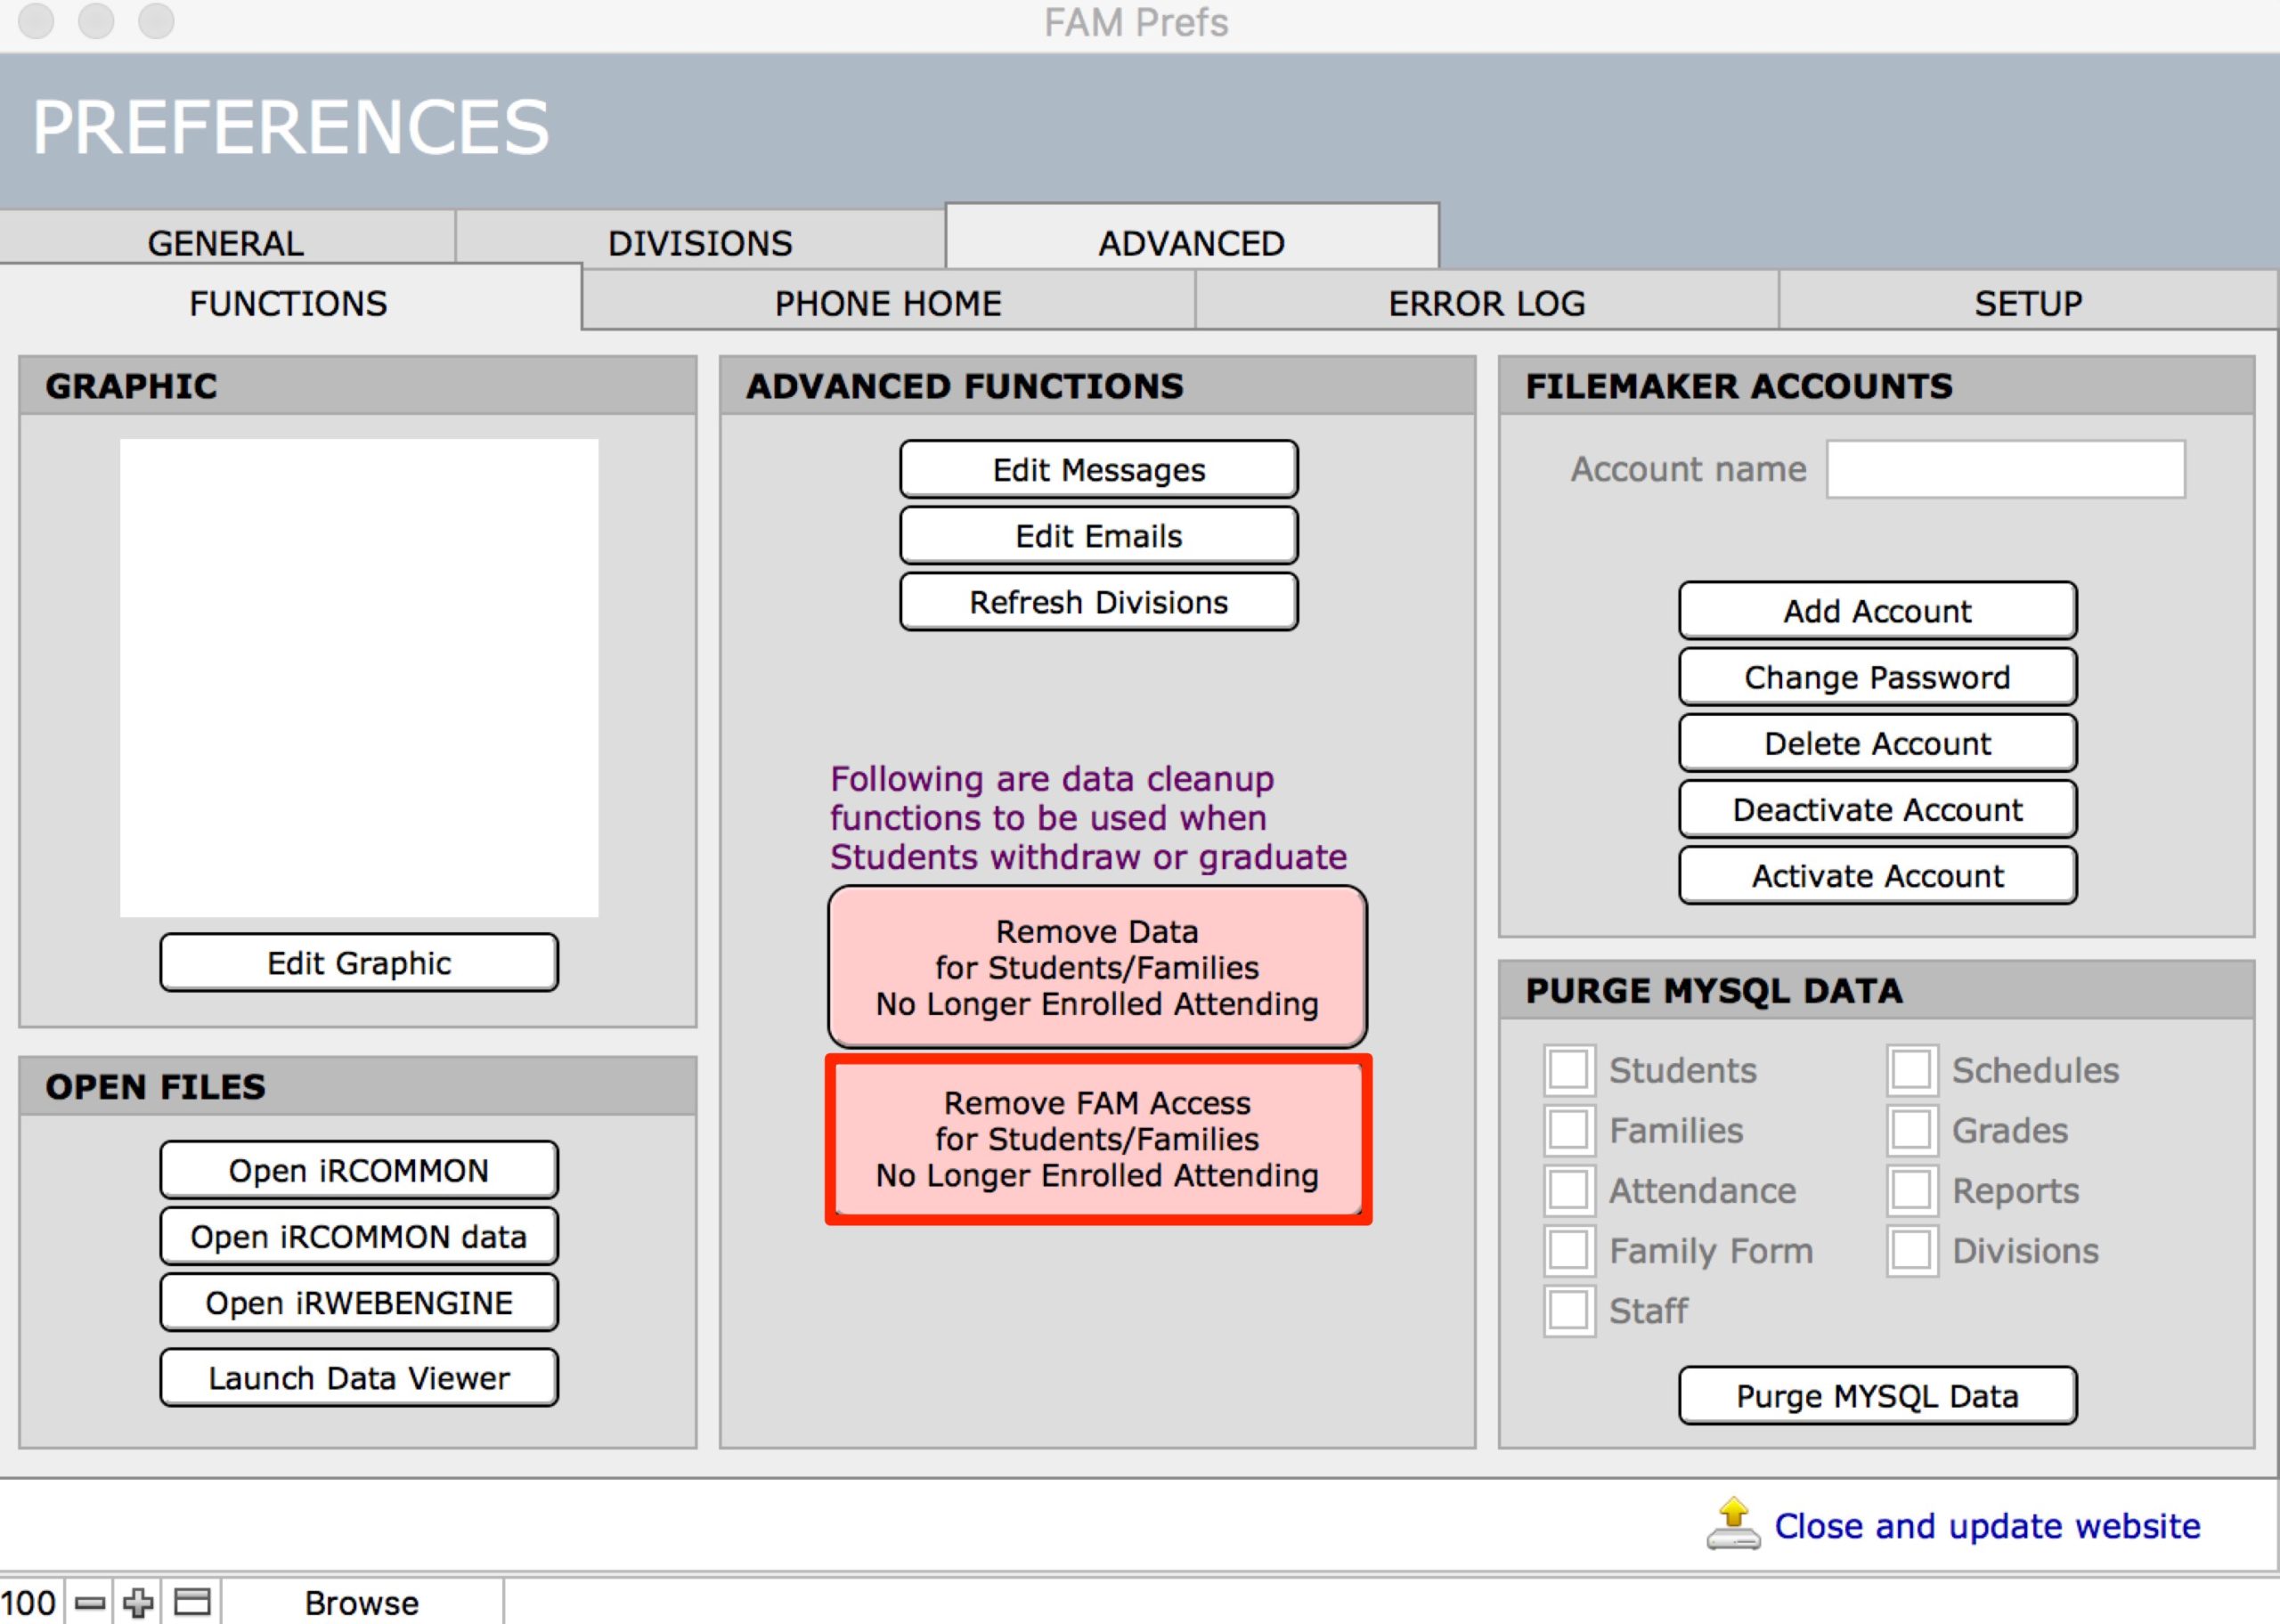Tick the Divisions purge checkbox

[1911, 1250]
